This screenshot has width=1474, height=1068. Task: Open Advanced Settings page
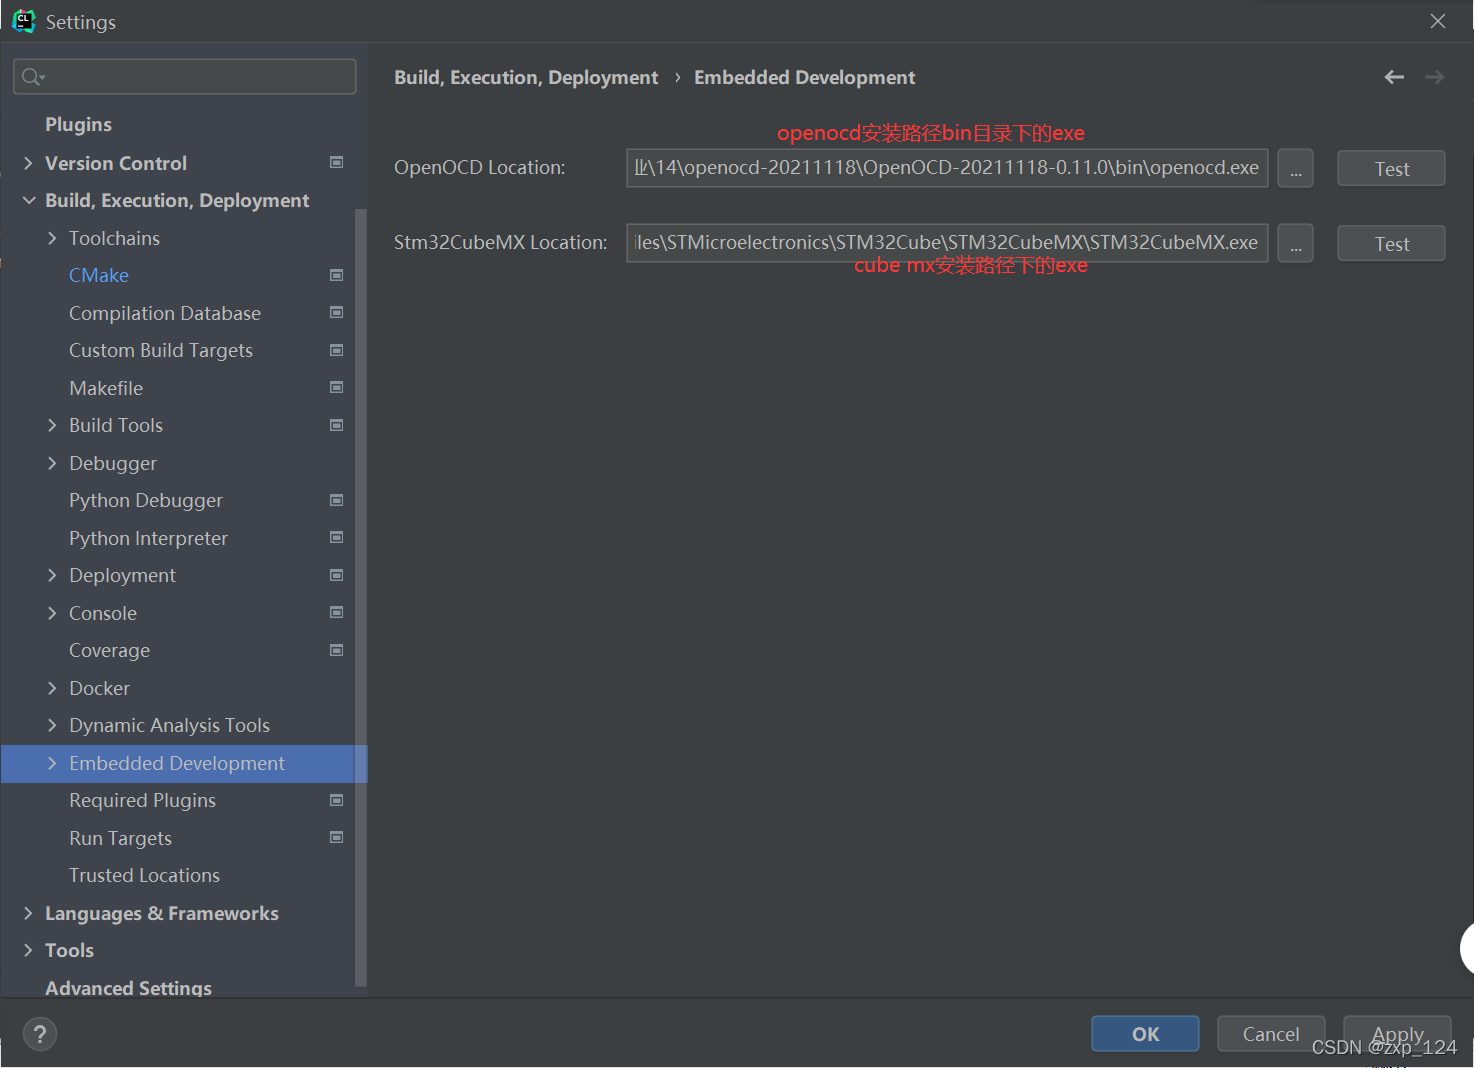pyautogui.click(x=128, y=987)
